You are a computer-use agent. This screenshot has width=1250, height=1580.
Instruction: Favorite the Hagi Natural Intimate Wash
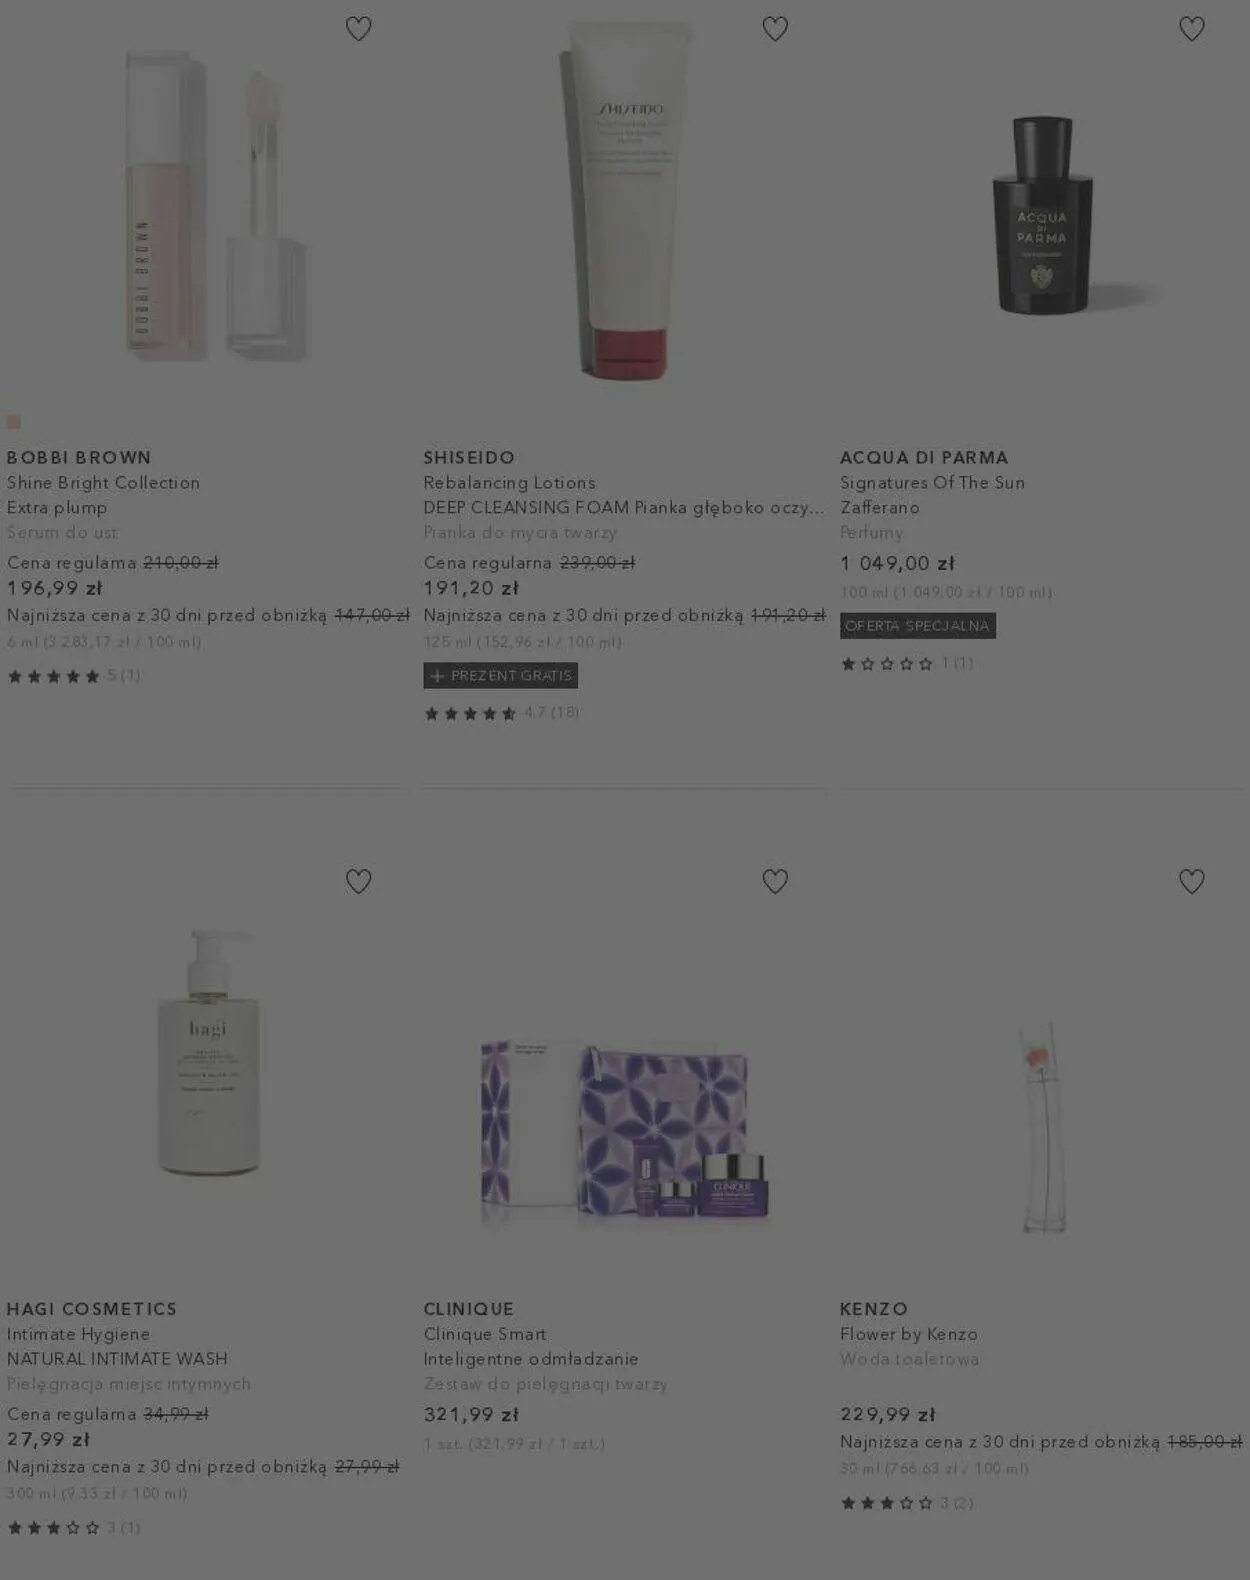(358, 881)
